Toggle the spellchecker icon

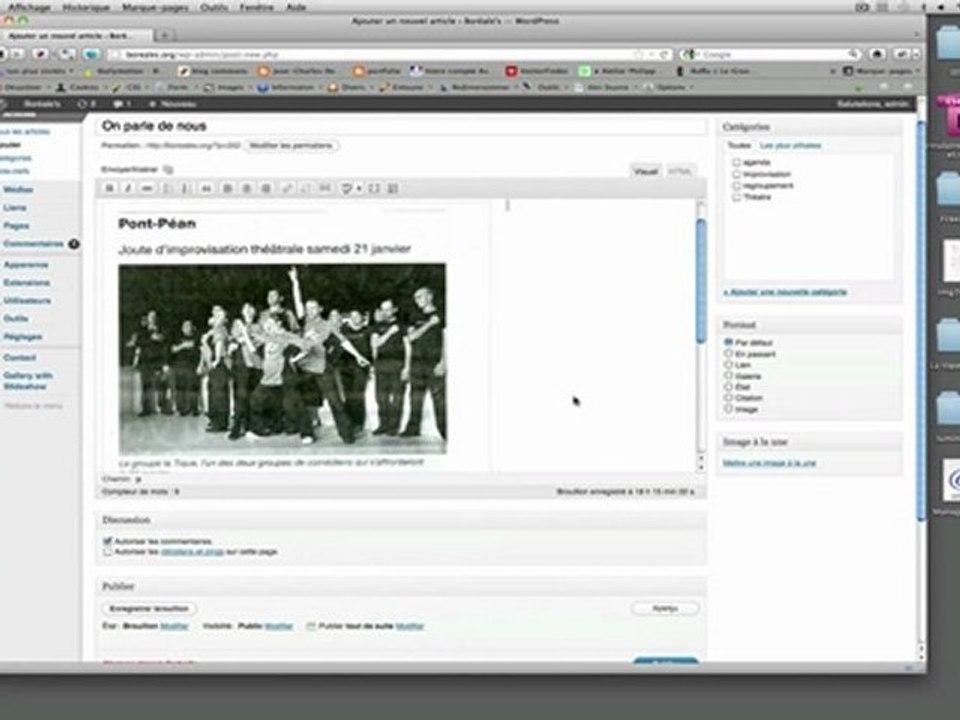346,188
